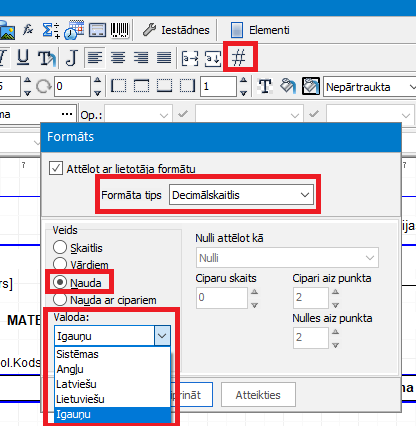Open Iestādnes settings

click(177, 30)
